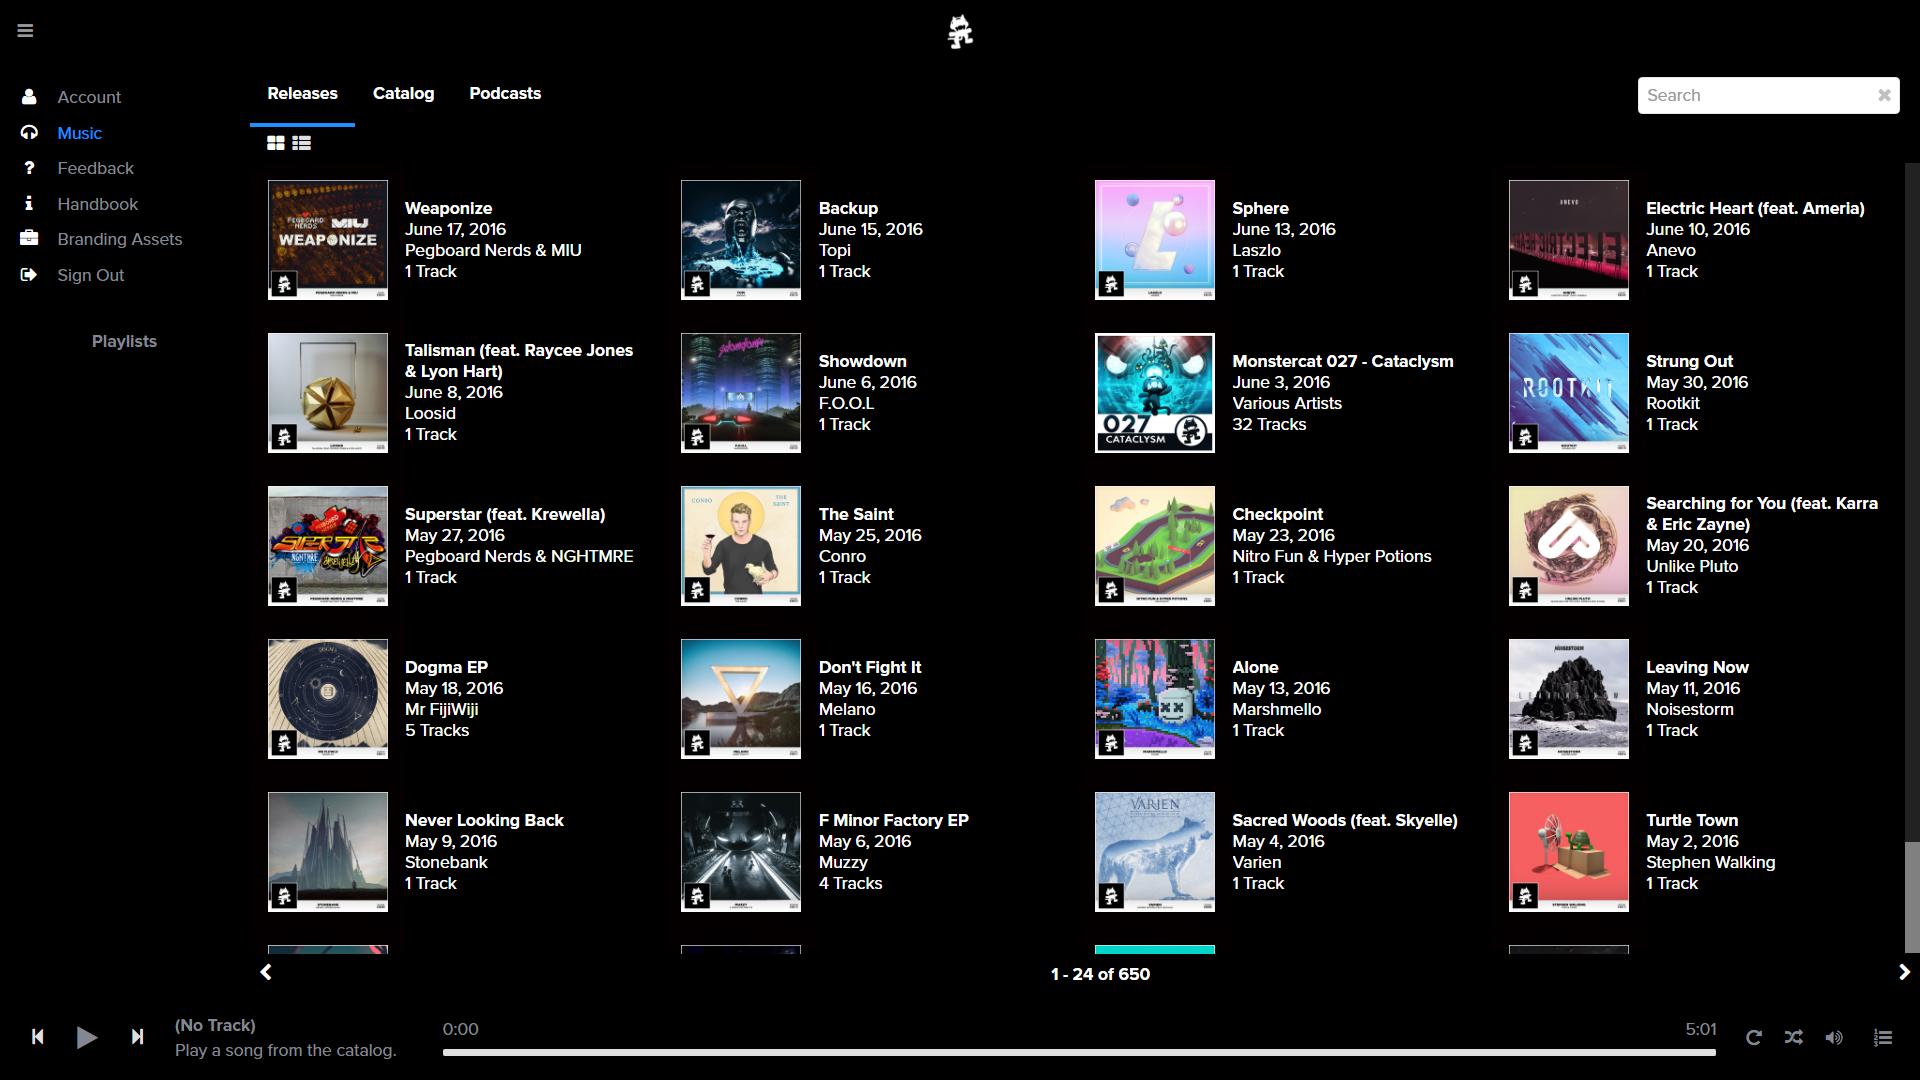The image size is (1920, 1080).
Task: Open the Sacred Woods cover
Action: (x=1155, y=852)
